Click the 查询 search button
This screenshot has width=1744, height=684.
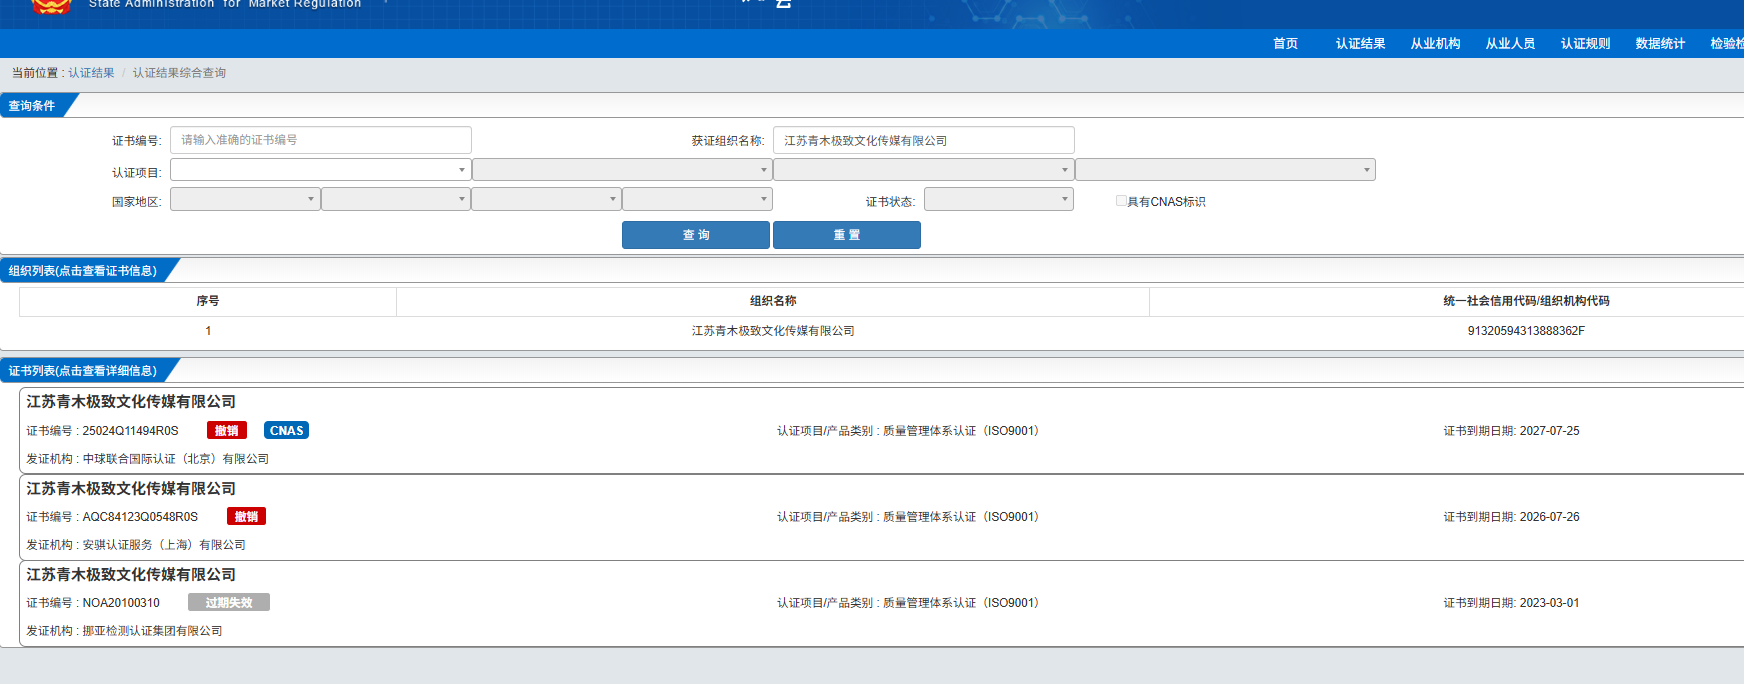pyautogui.click(x=696, y=235)
